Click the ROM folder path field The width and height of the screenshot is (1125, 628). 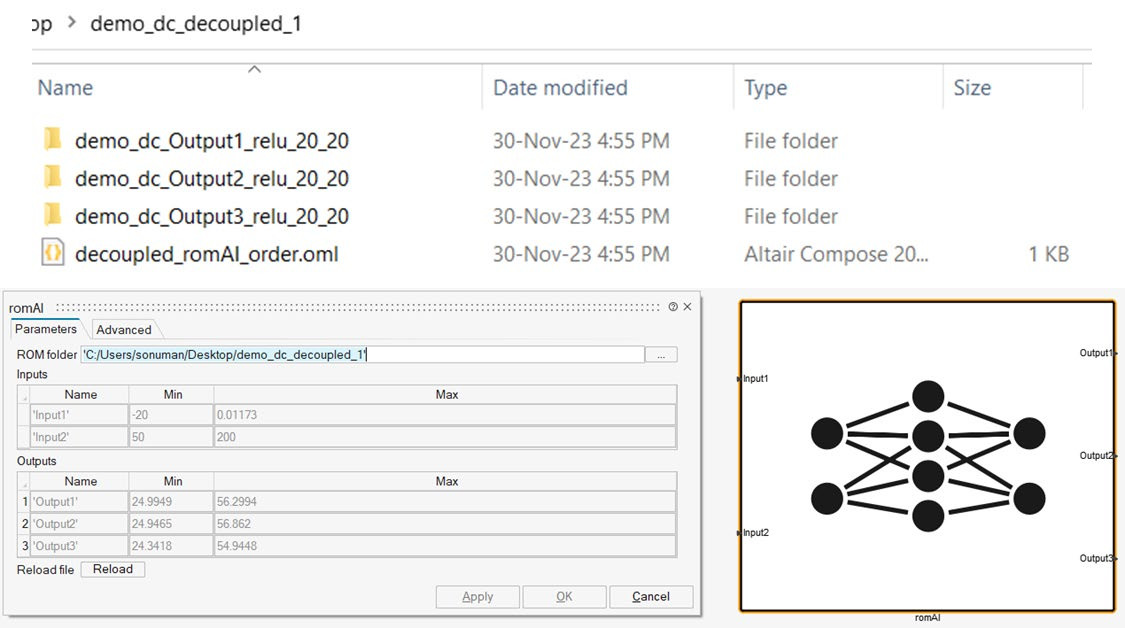click(362, 355)
